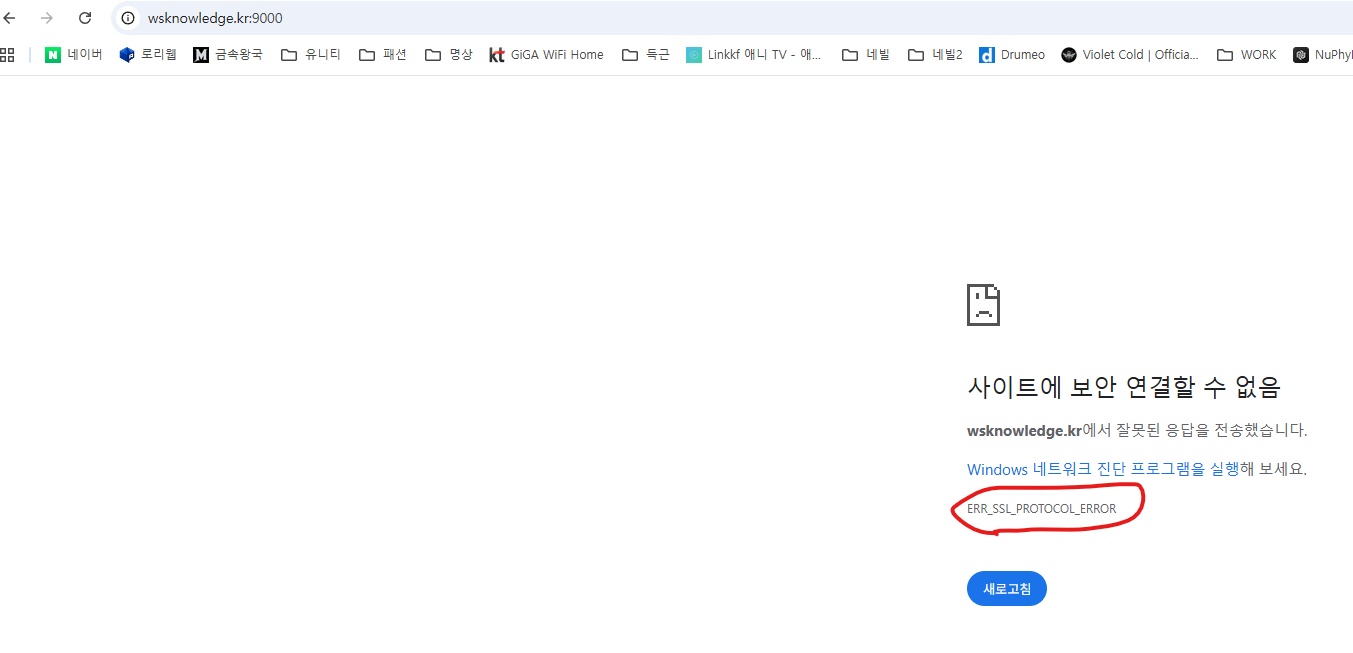The width and height of the screenshot is (1353, 653).
Task: Click the blue 새로고침 button
Action: (1006, 589)
